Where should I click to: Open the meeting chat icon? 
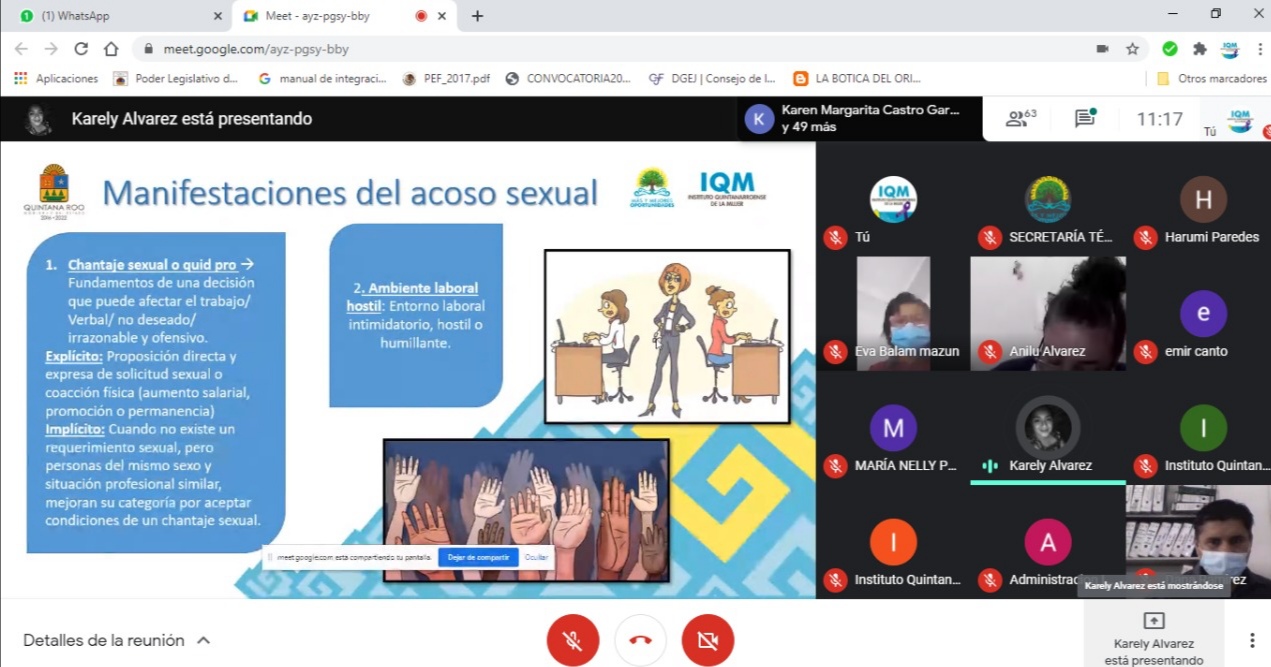coord(1085,119)
